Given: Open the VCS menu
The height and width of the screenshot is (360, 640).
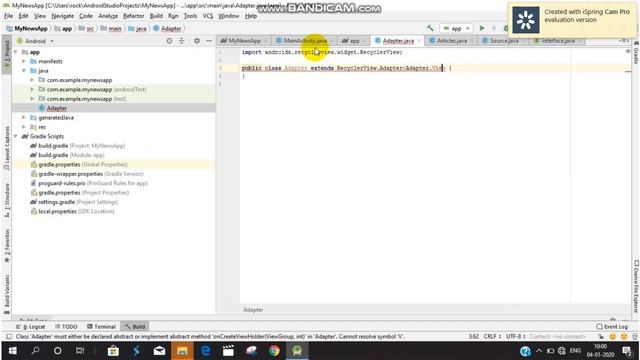Looking at the screenshot, I should click(x=208, y=16).
